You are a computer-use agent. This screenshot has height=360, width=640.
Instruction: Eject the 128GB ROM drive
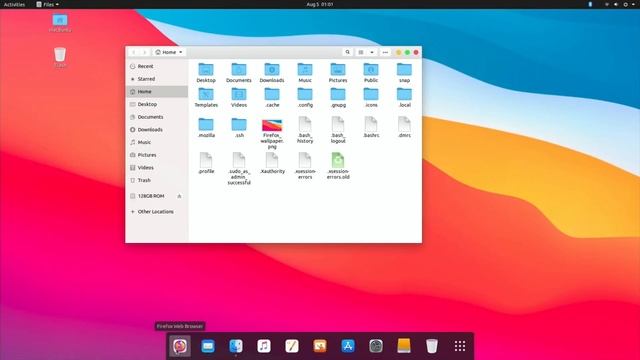[179, 196]
